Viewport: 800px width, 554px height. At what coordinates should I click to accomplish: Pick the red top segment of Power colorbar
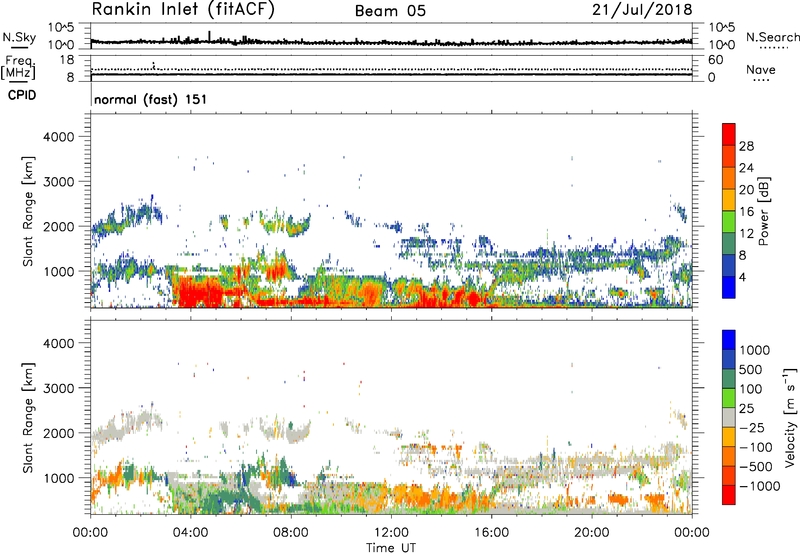[729, 134]
